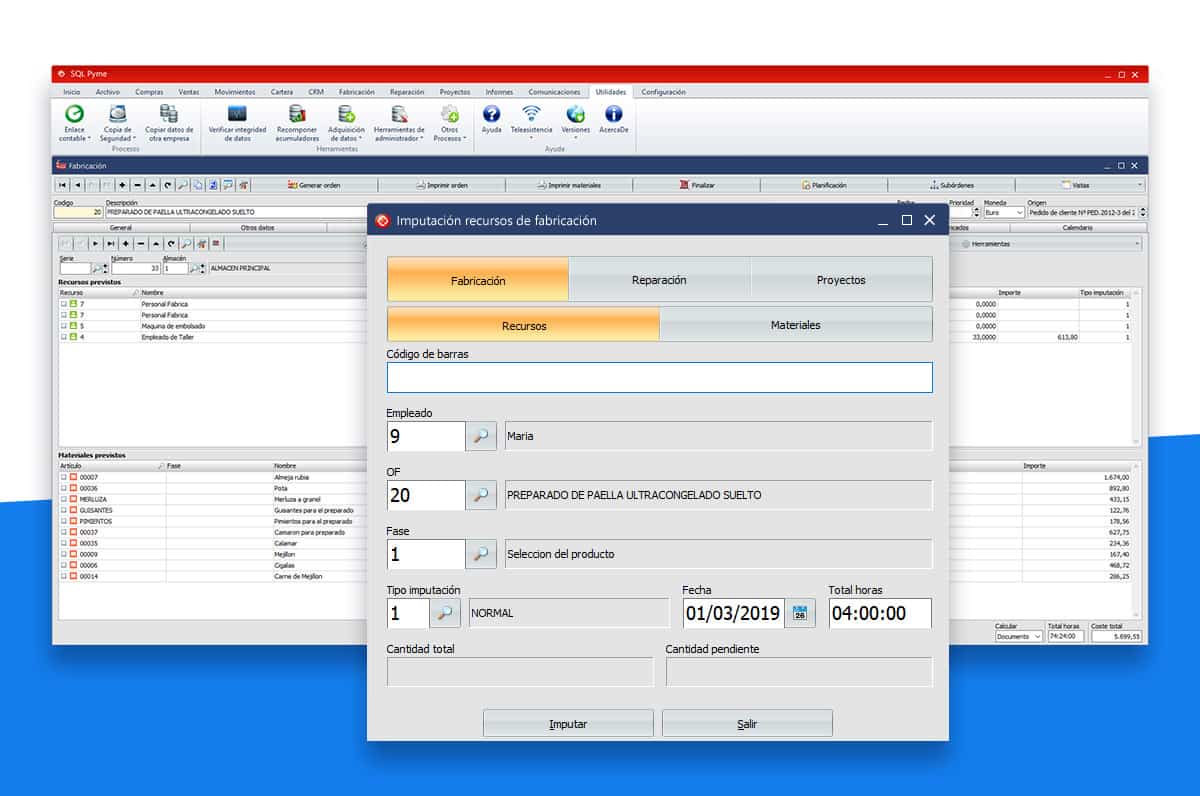Switch to the Materiales tab
Image resolution: width=1200 pixels, height=796 pixels.
[795, 325]
